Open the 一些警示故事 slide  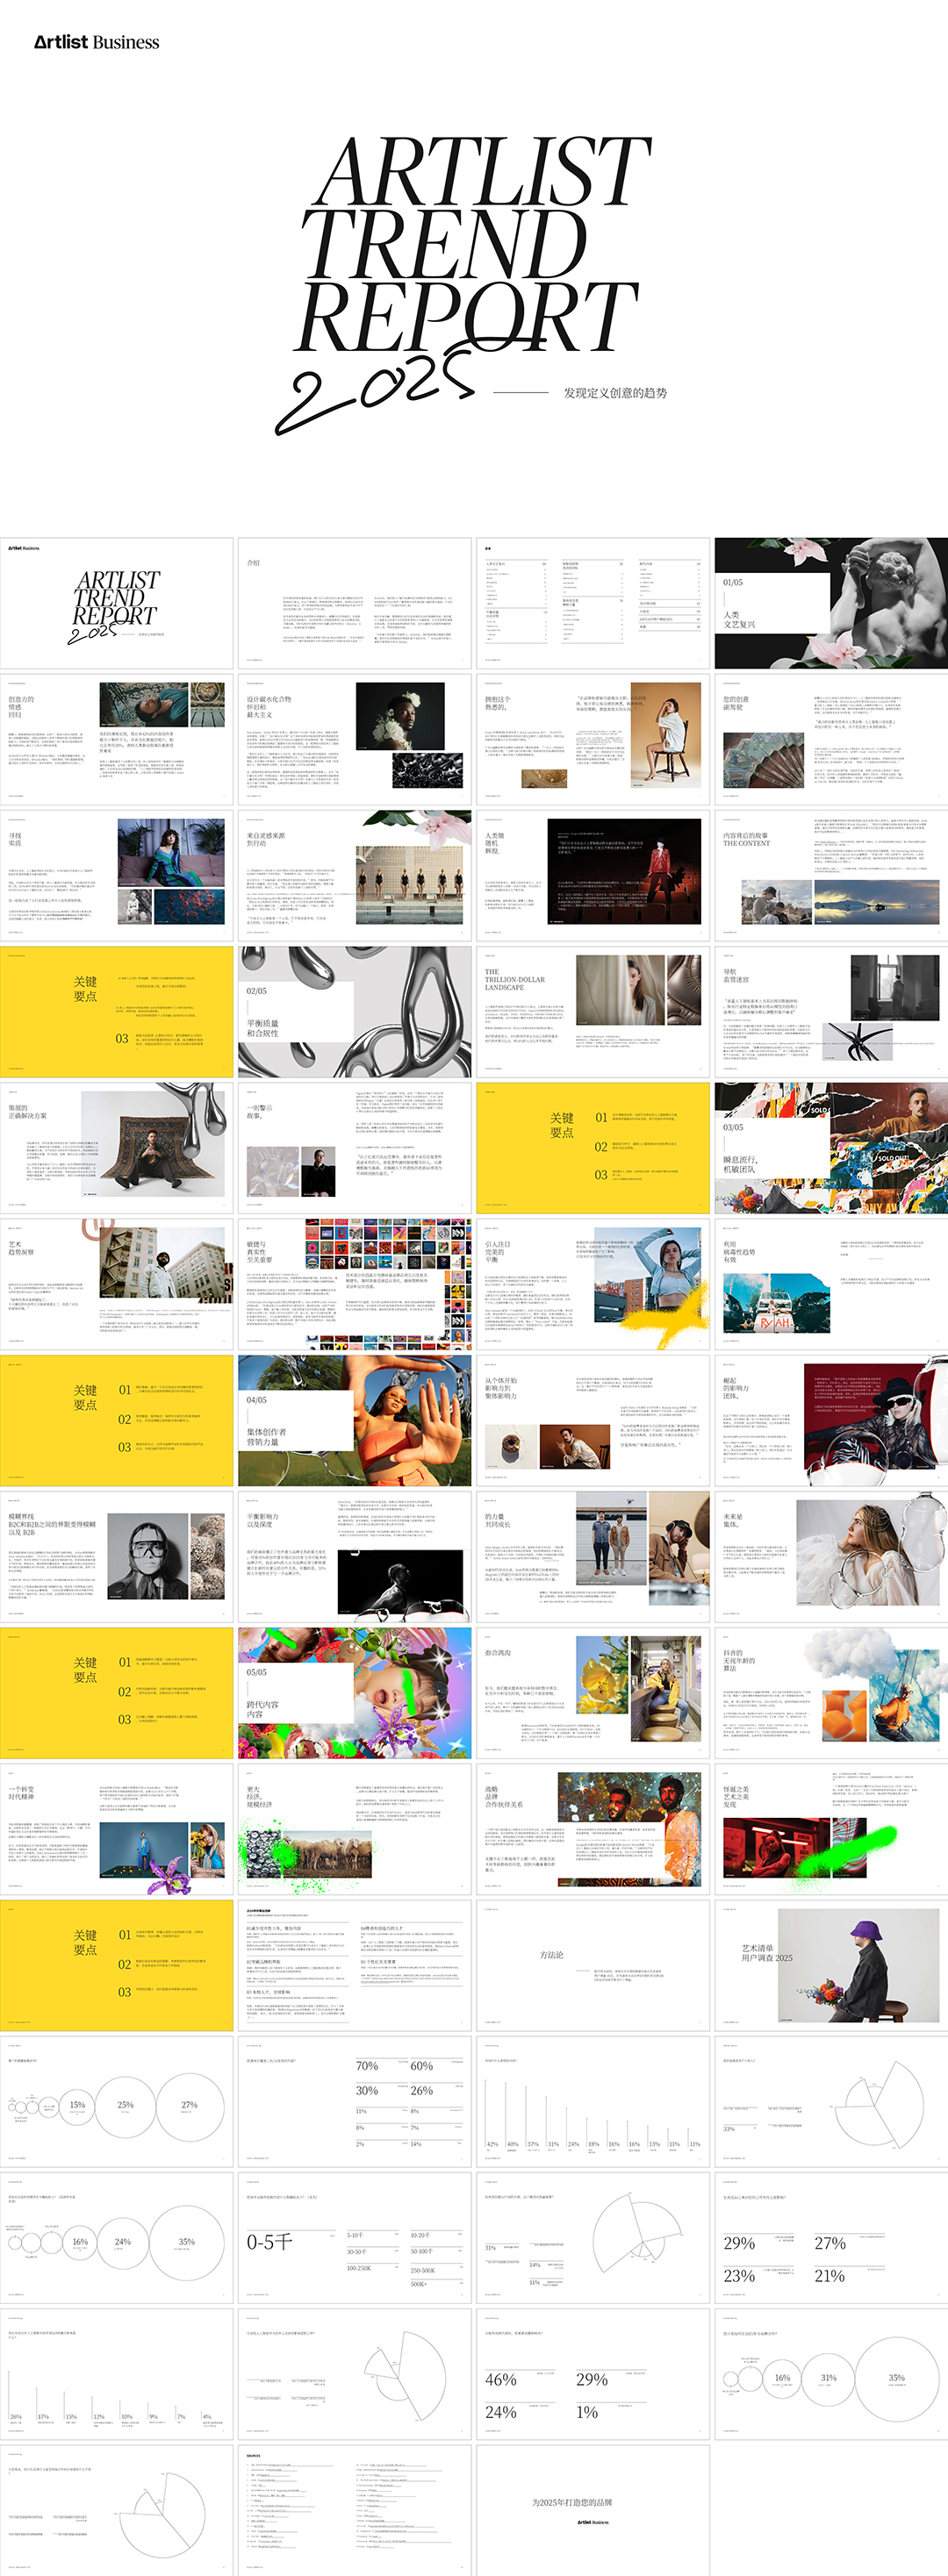point(355,1148)
